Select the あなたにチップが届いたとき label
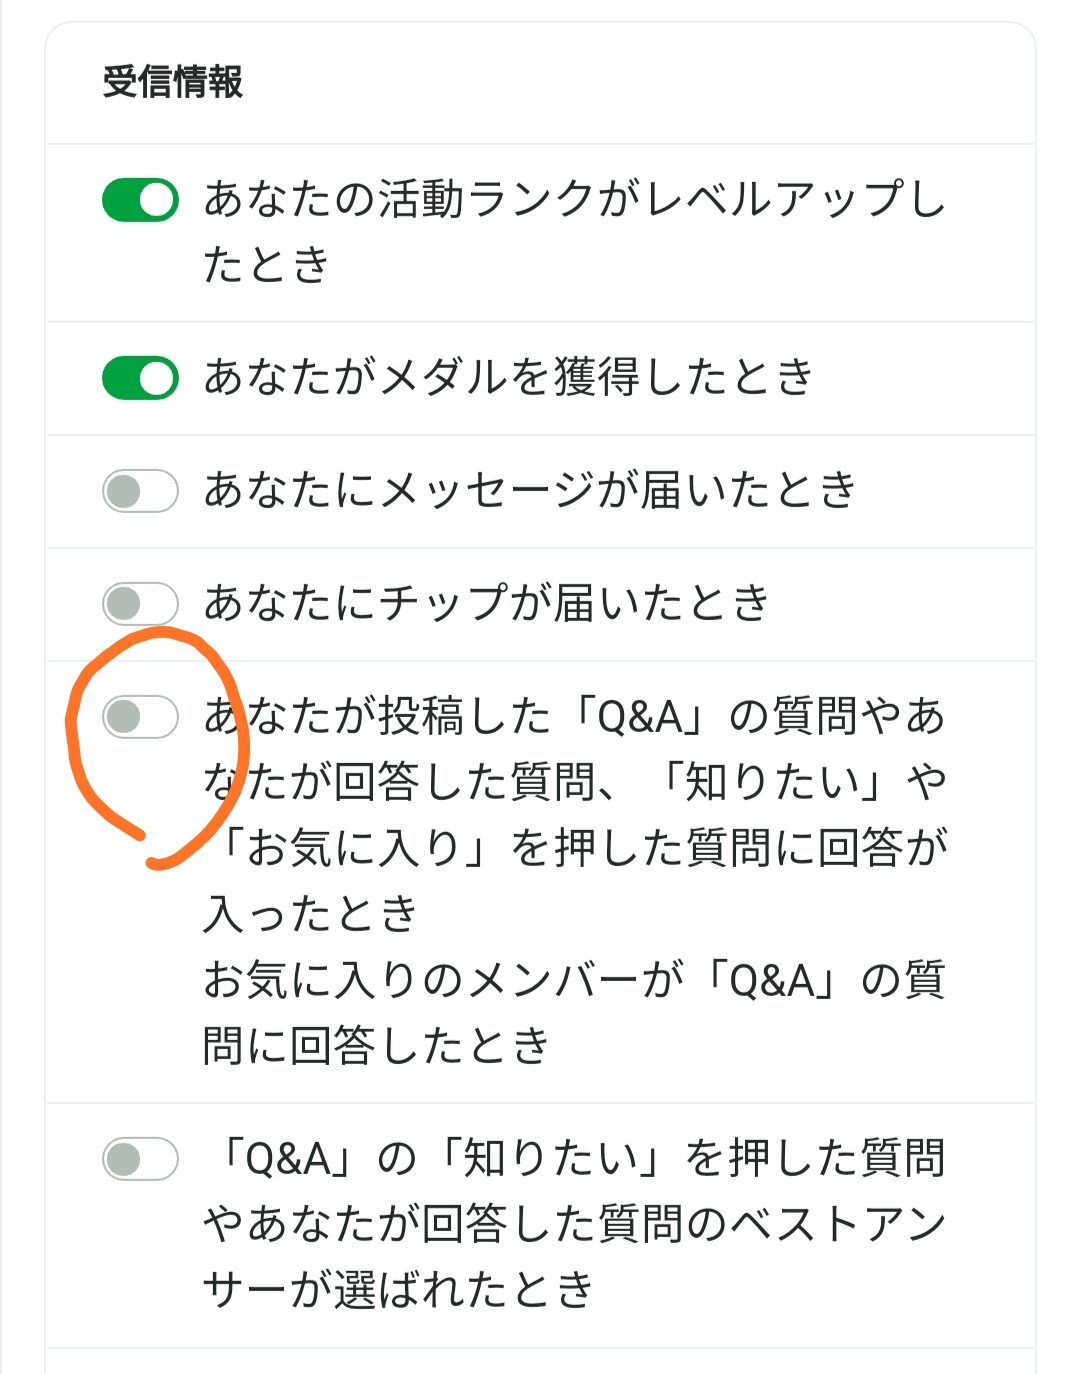The image size is (1072, 1374). 486,604
